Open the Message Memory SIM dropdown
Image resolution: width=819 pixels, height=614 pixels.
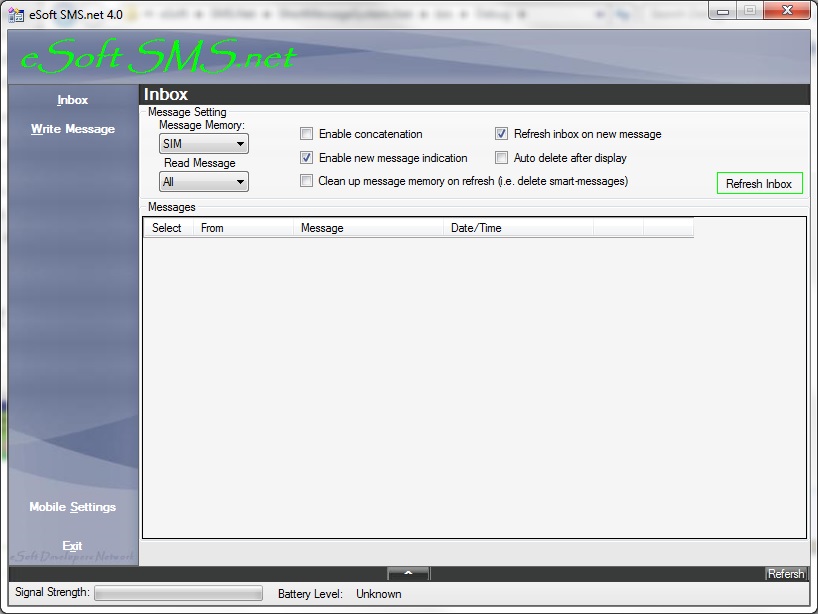coord(204,144)
